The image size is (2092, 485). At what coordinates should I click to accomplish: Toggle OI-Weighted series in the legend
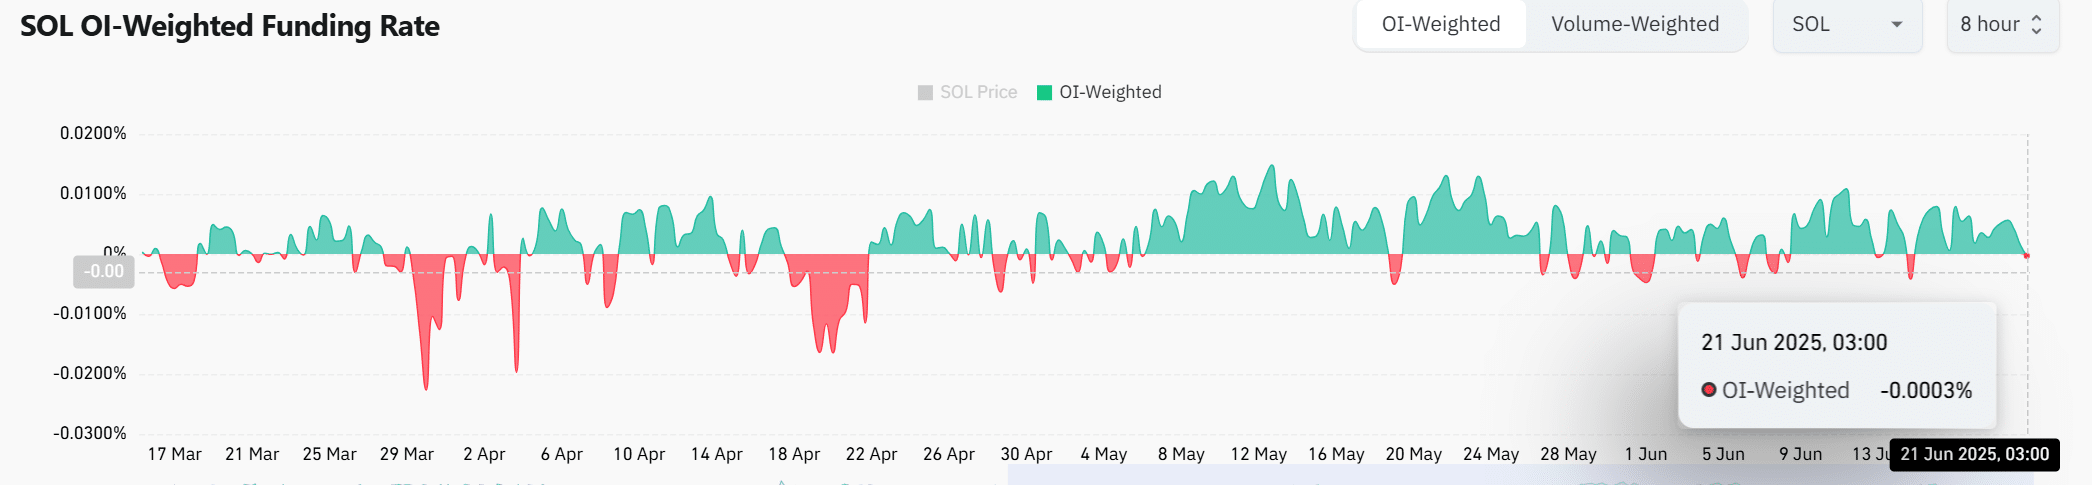coord(1099,92)
